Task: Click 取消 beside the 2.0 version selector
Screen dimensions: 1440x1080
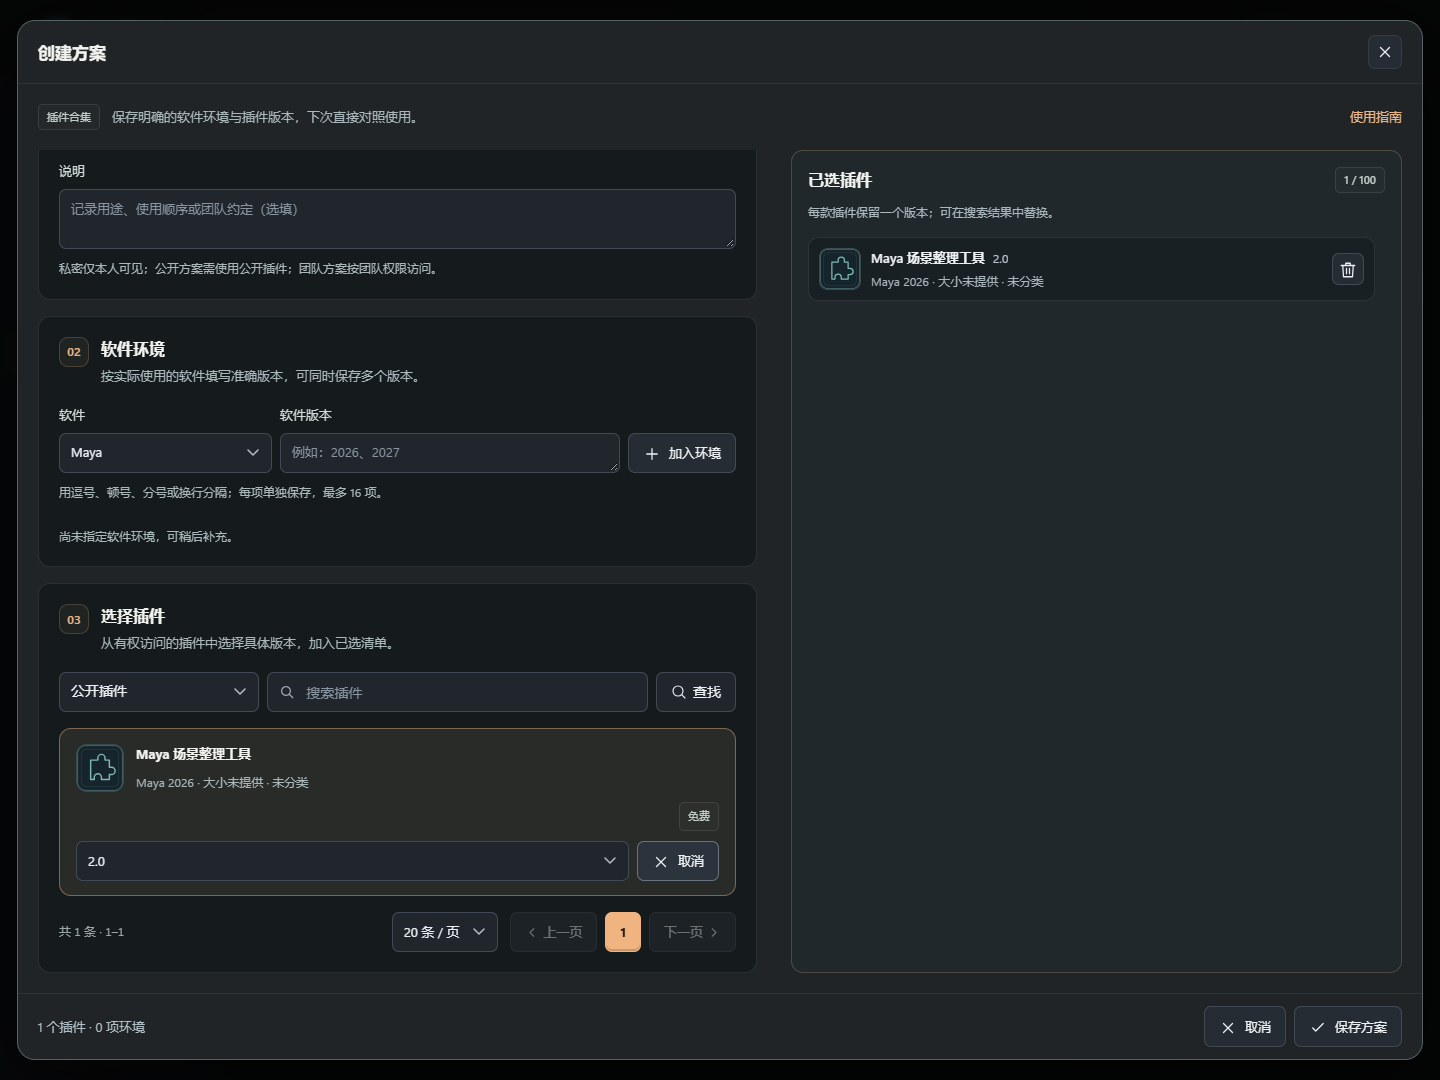Action: tap(678, 861)
